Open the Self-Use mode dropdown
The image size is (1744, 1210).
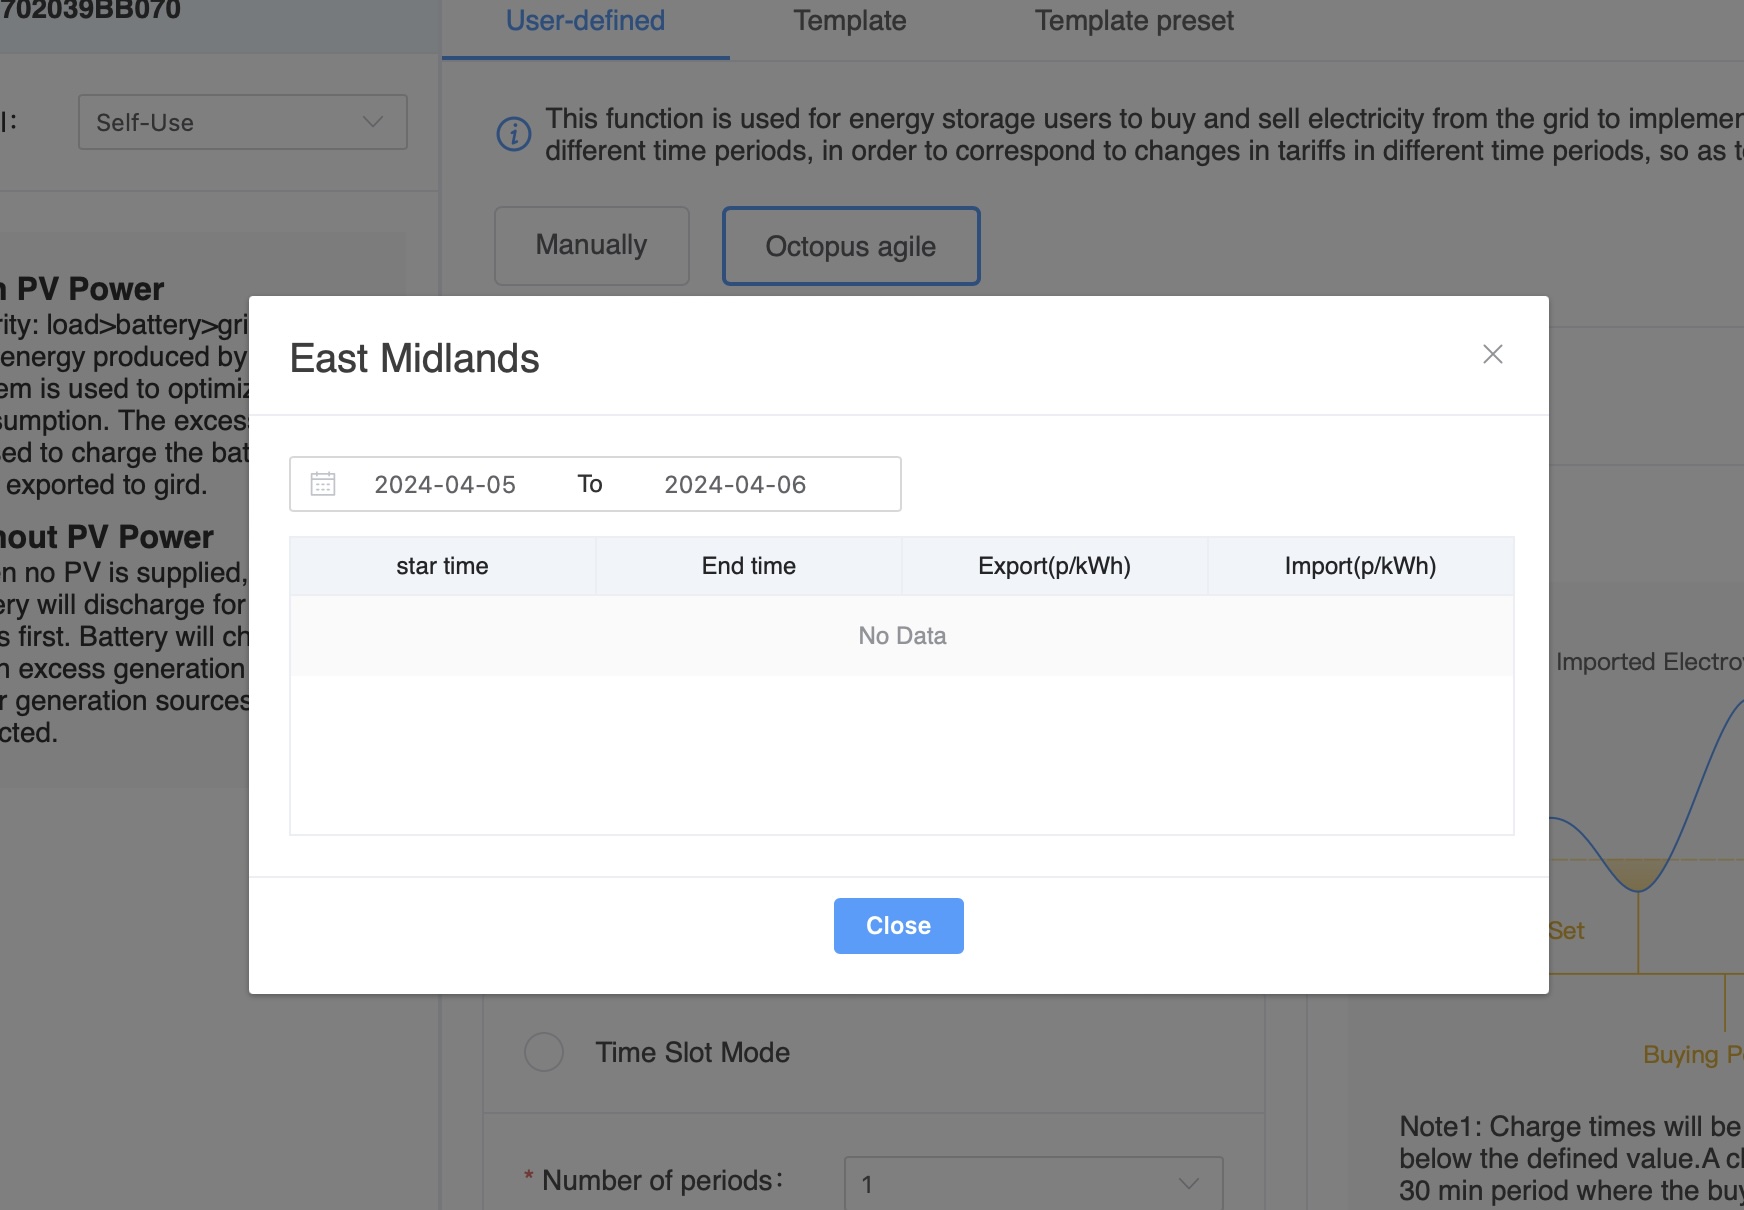242,122
